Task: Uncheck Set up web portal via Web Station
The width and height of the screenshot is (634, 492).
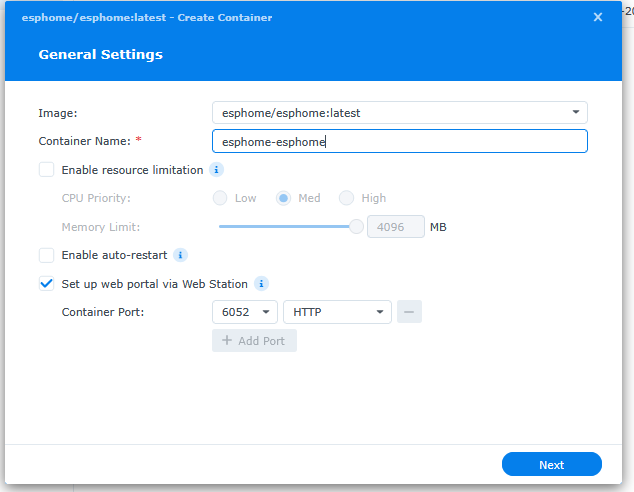Action: 46,284
